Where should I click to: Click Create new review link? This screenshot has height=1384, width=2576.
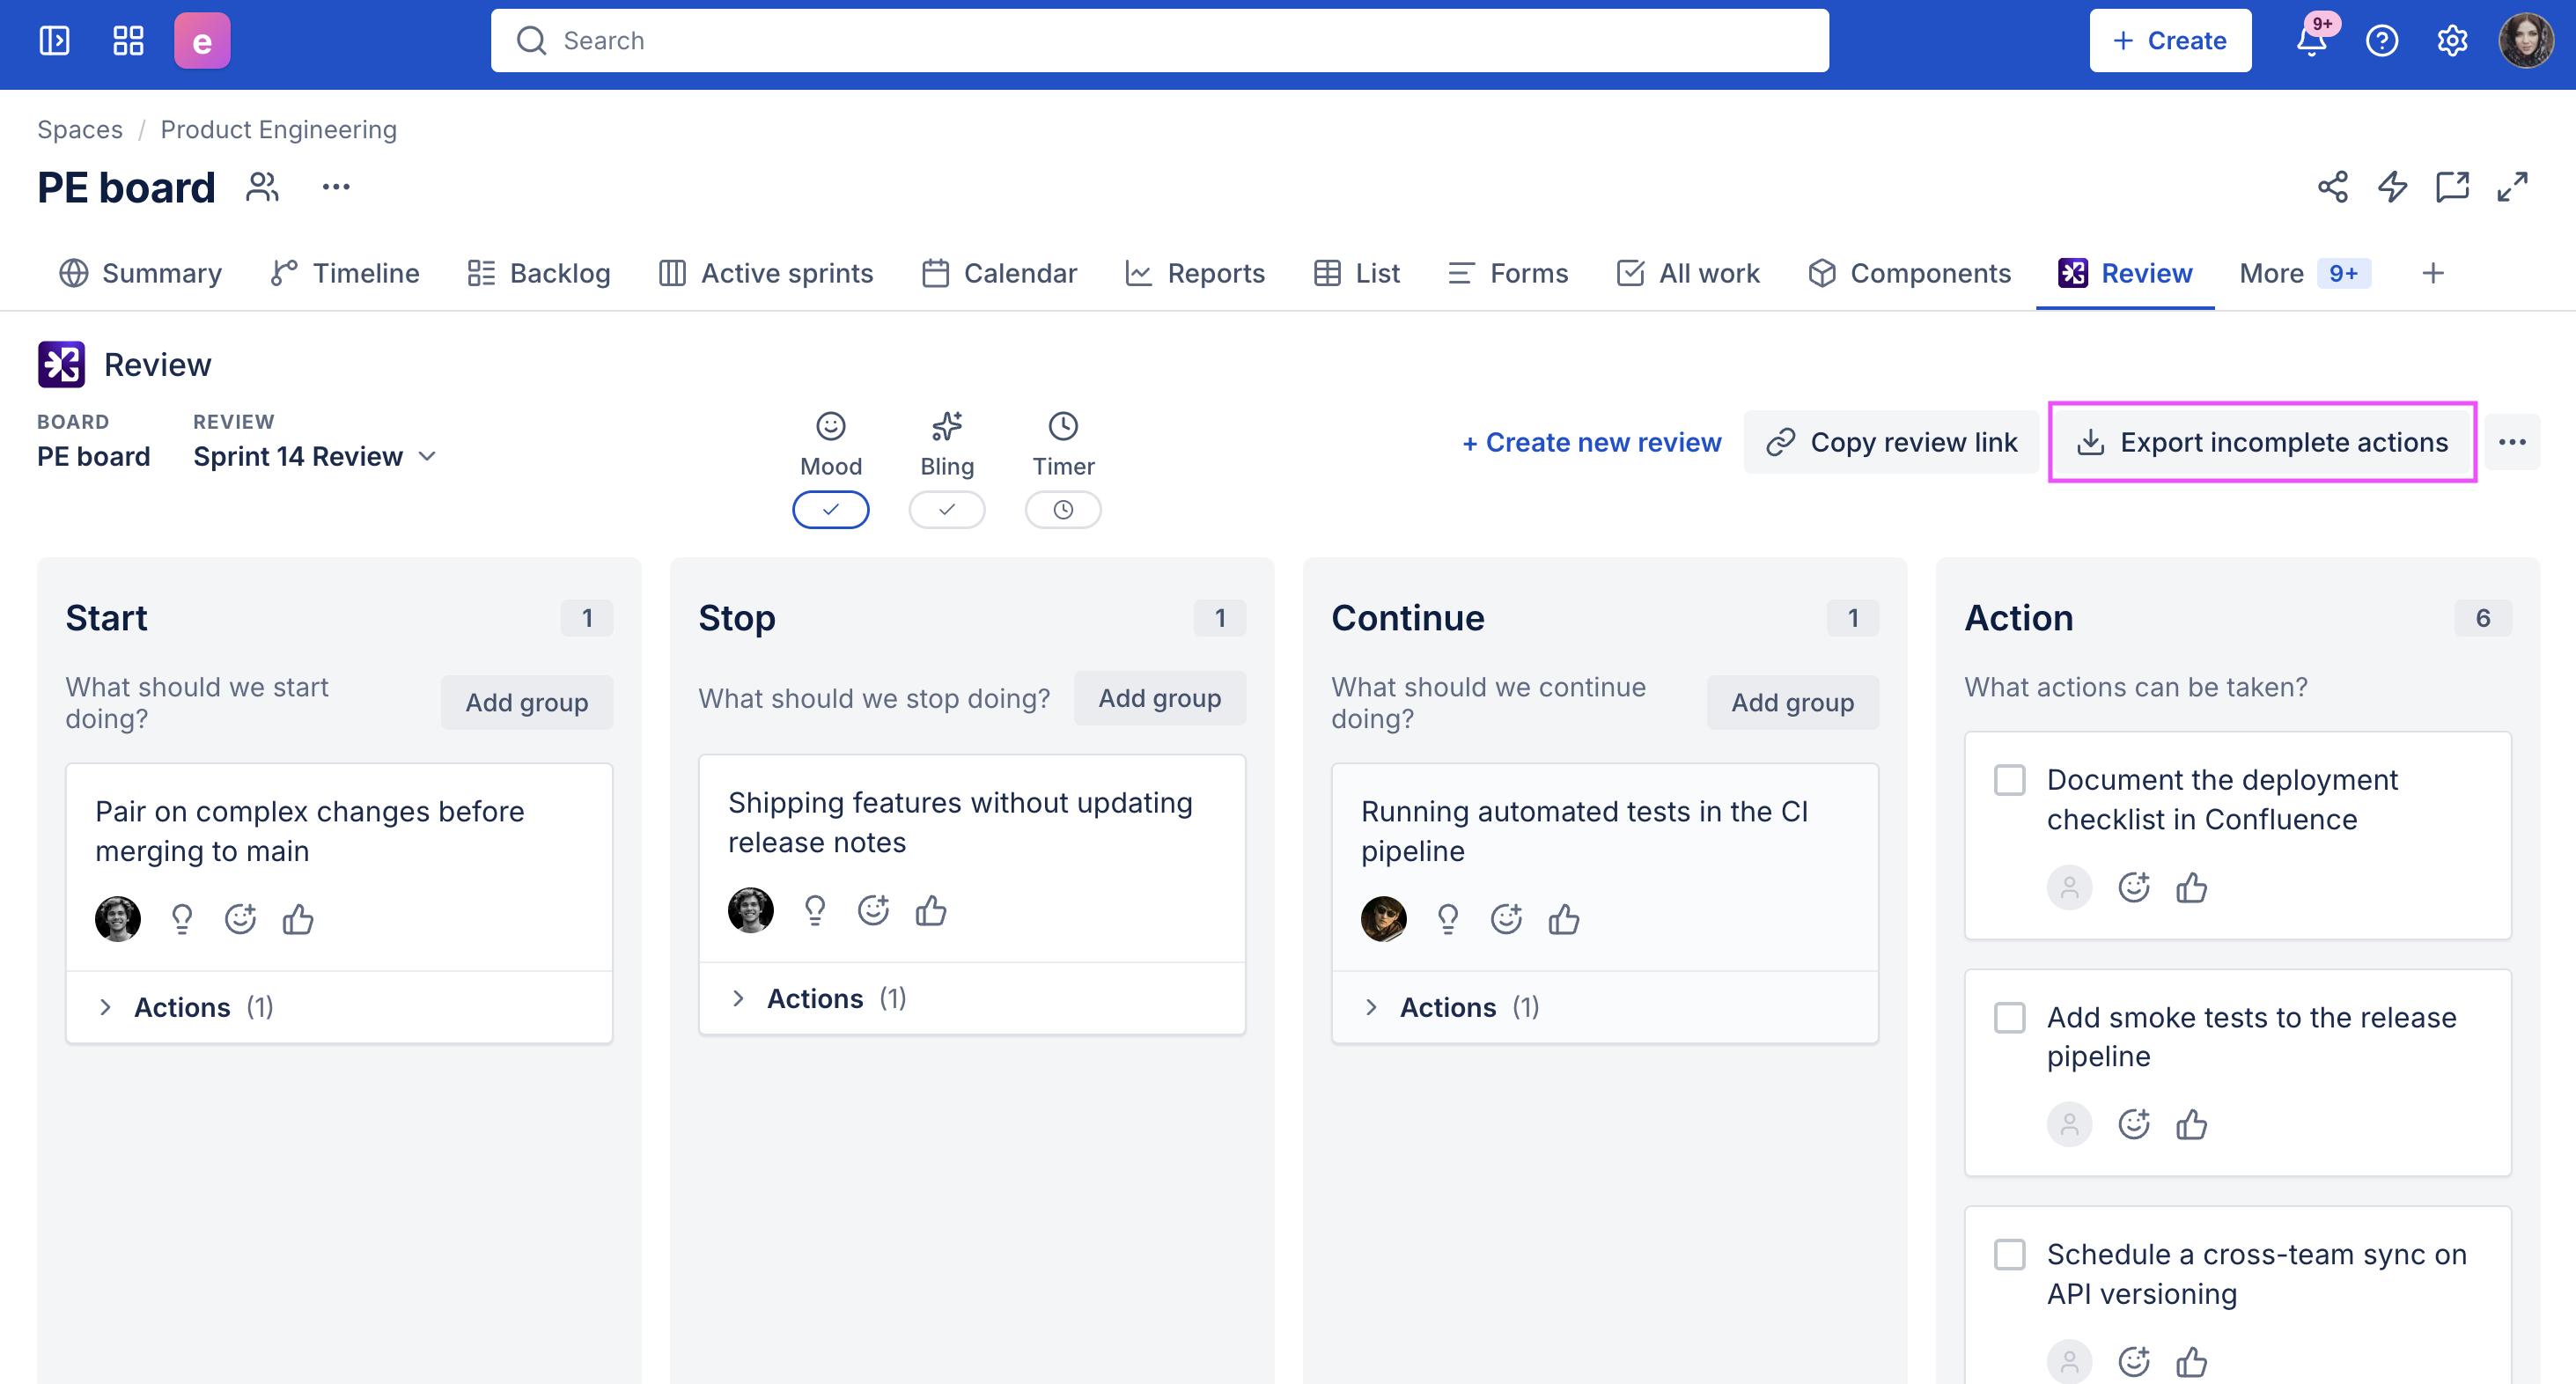point(1592,442)
